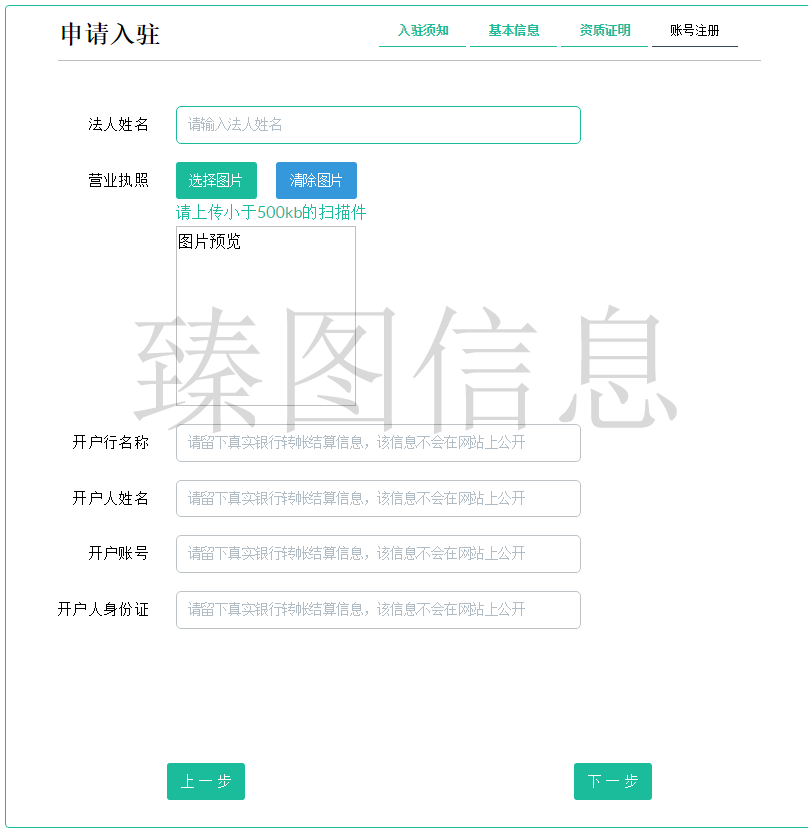
Task: Click the 开户账号 label
Action: point(118,553)
